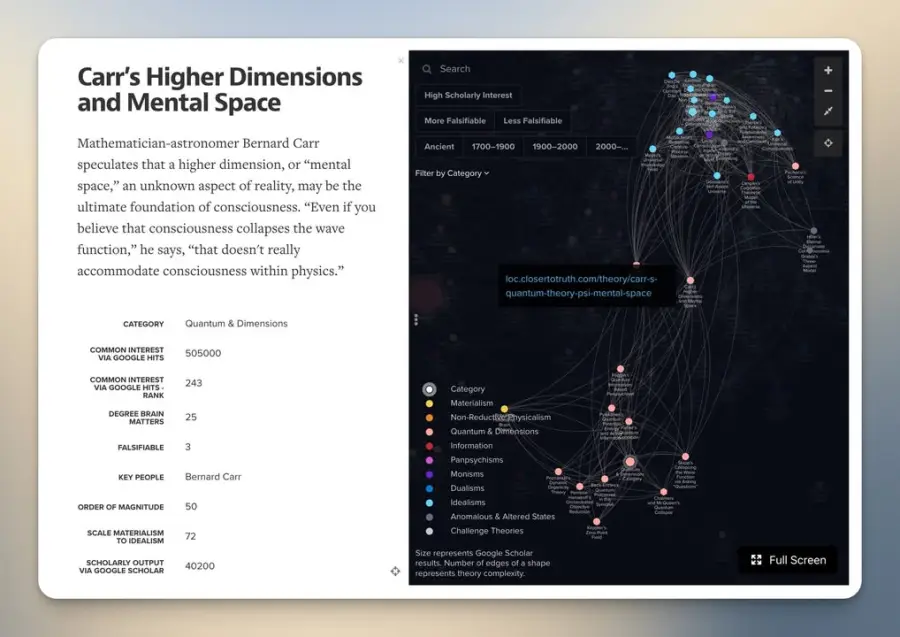Zoom in on the theory map
Image resolution: width=900 pixels, height=637 pixels.
click(828, 70)
